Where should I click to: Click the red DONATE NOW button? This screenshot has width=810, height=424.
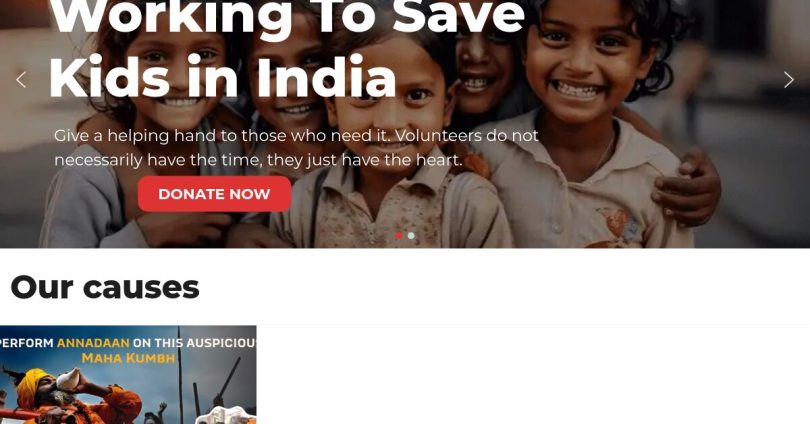pyautogui.click(x=214, y=194)
